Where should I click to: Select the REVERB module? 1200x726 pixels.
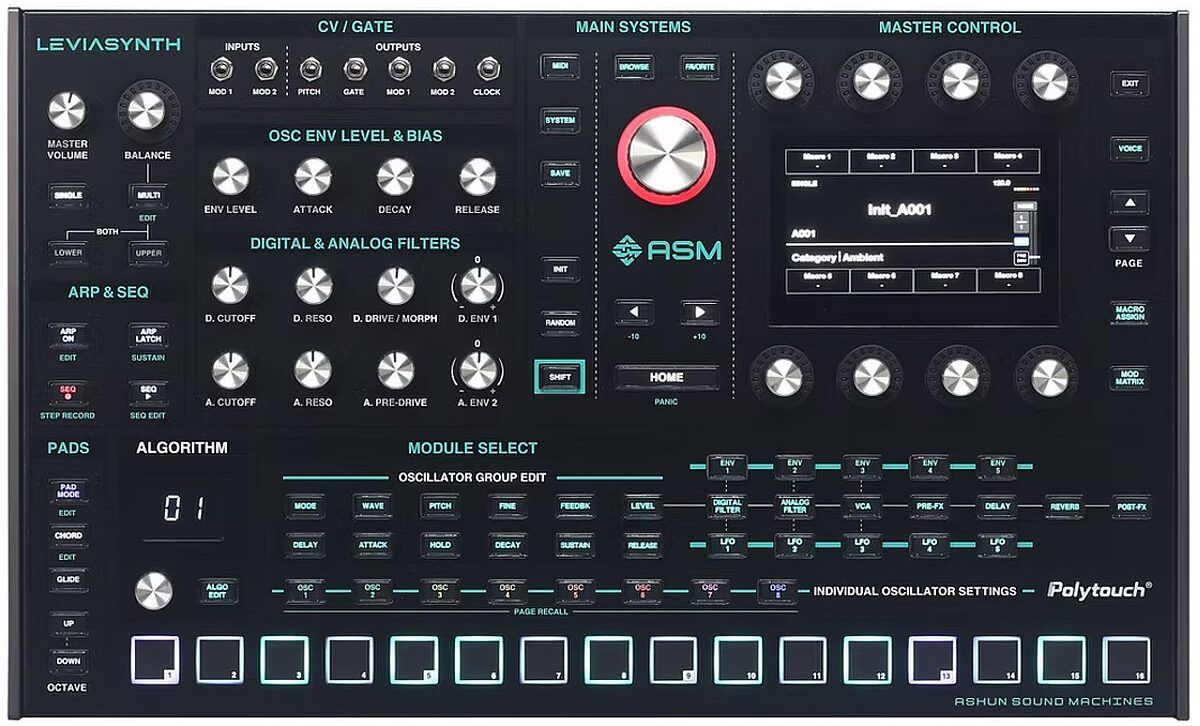(1064, 507)
